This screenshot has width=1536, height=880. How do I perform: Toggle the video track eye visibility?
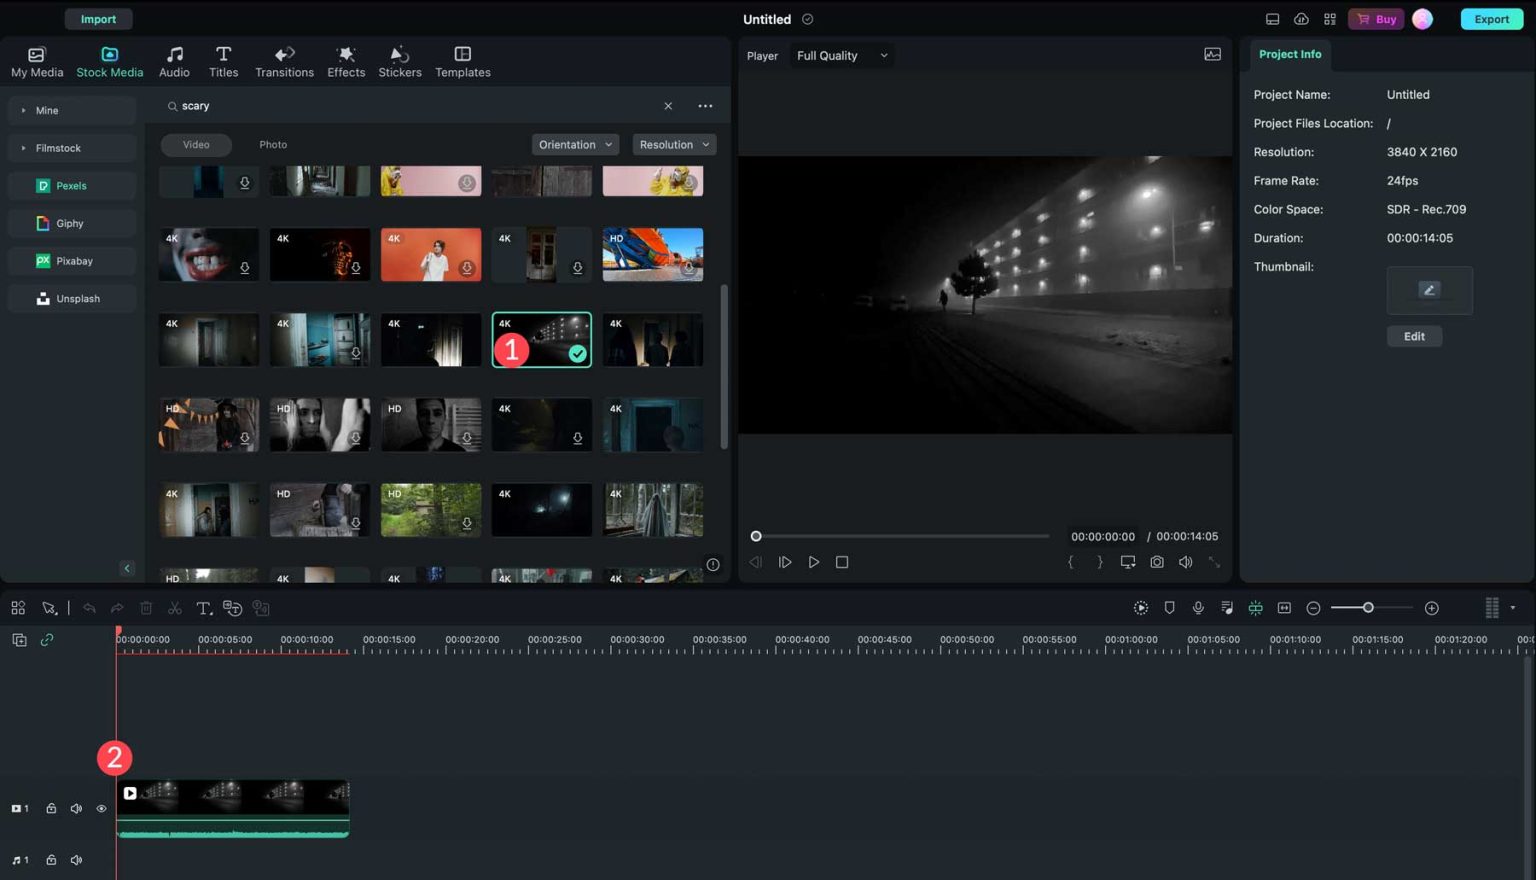(x=101, y=808)
